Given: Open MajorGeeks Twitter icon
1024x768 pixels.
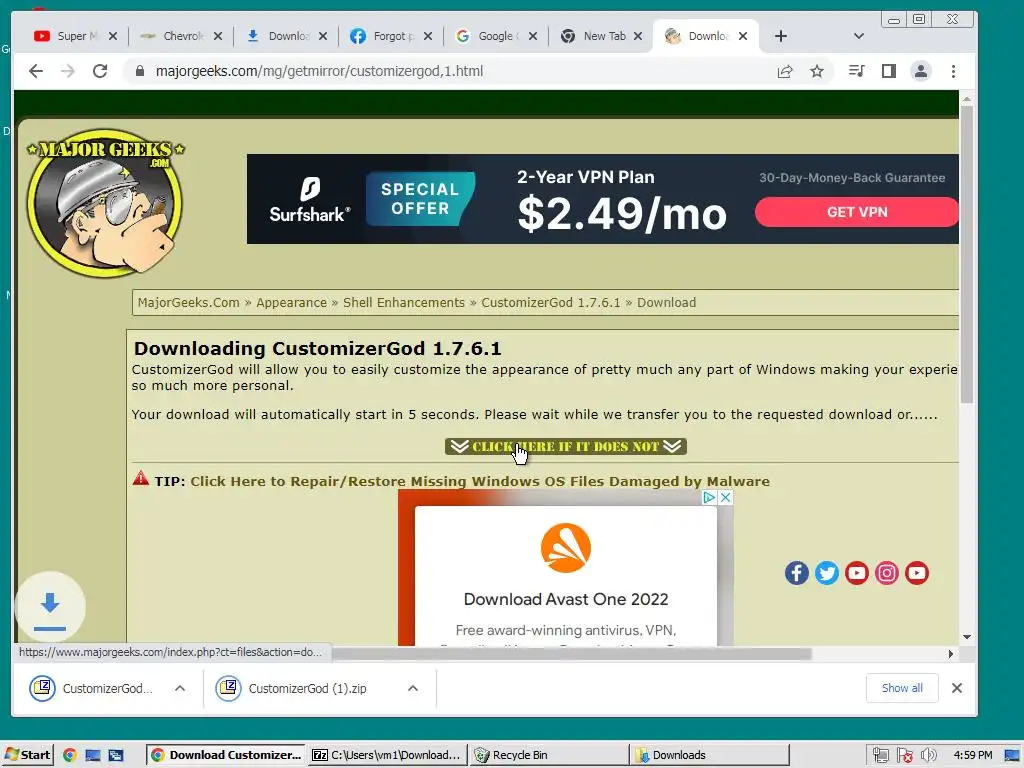Looking at the screenshot, I should tap(827, 573).
